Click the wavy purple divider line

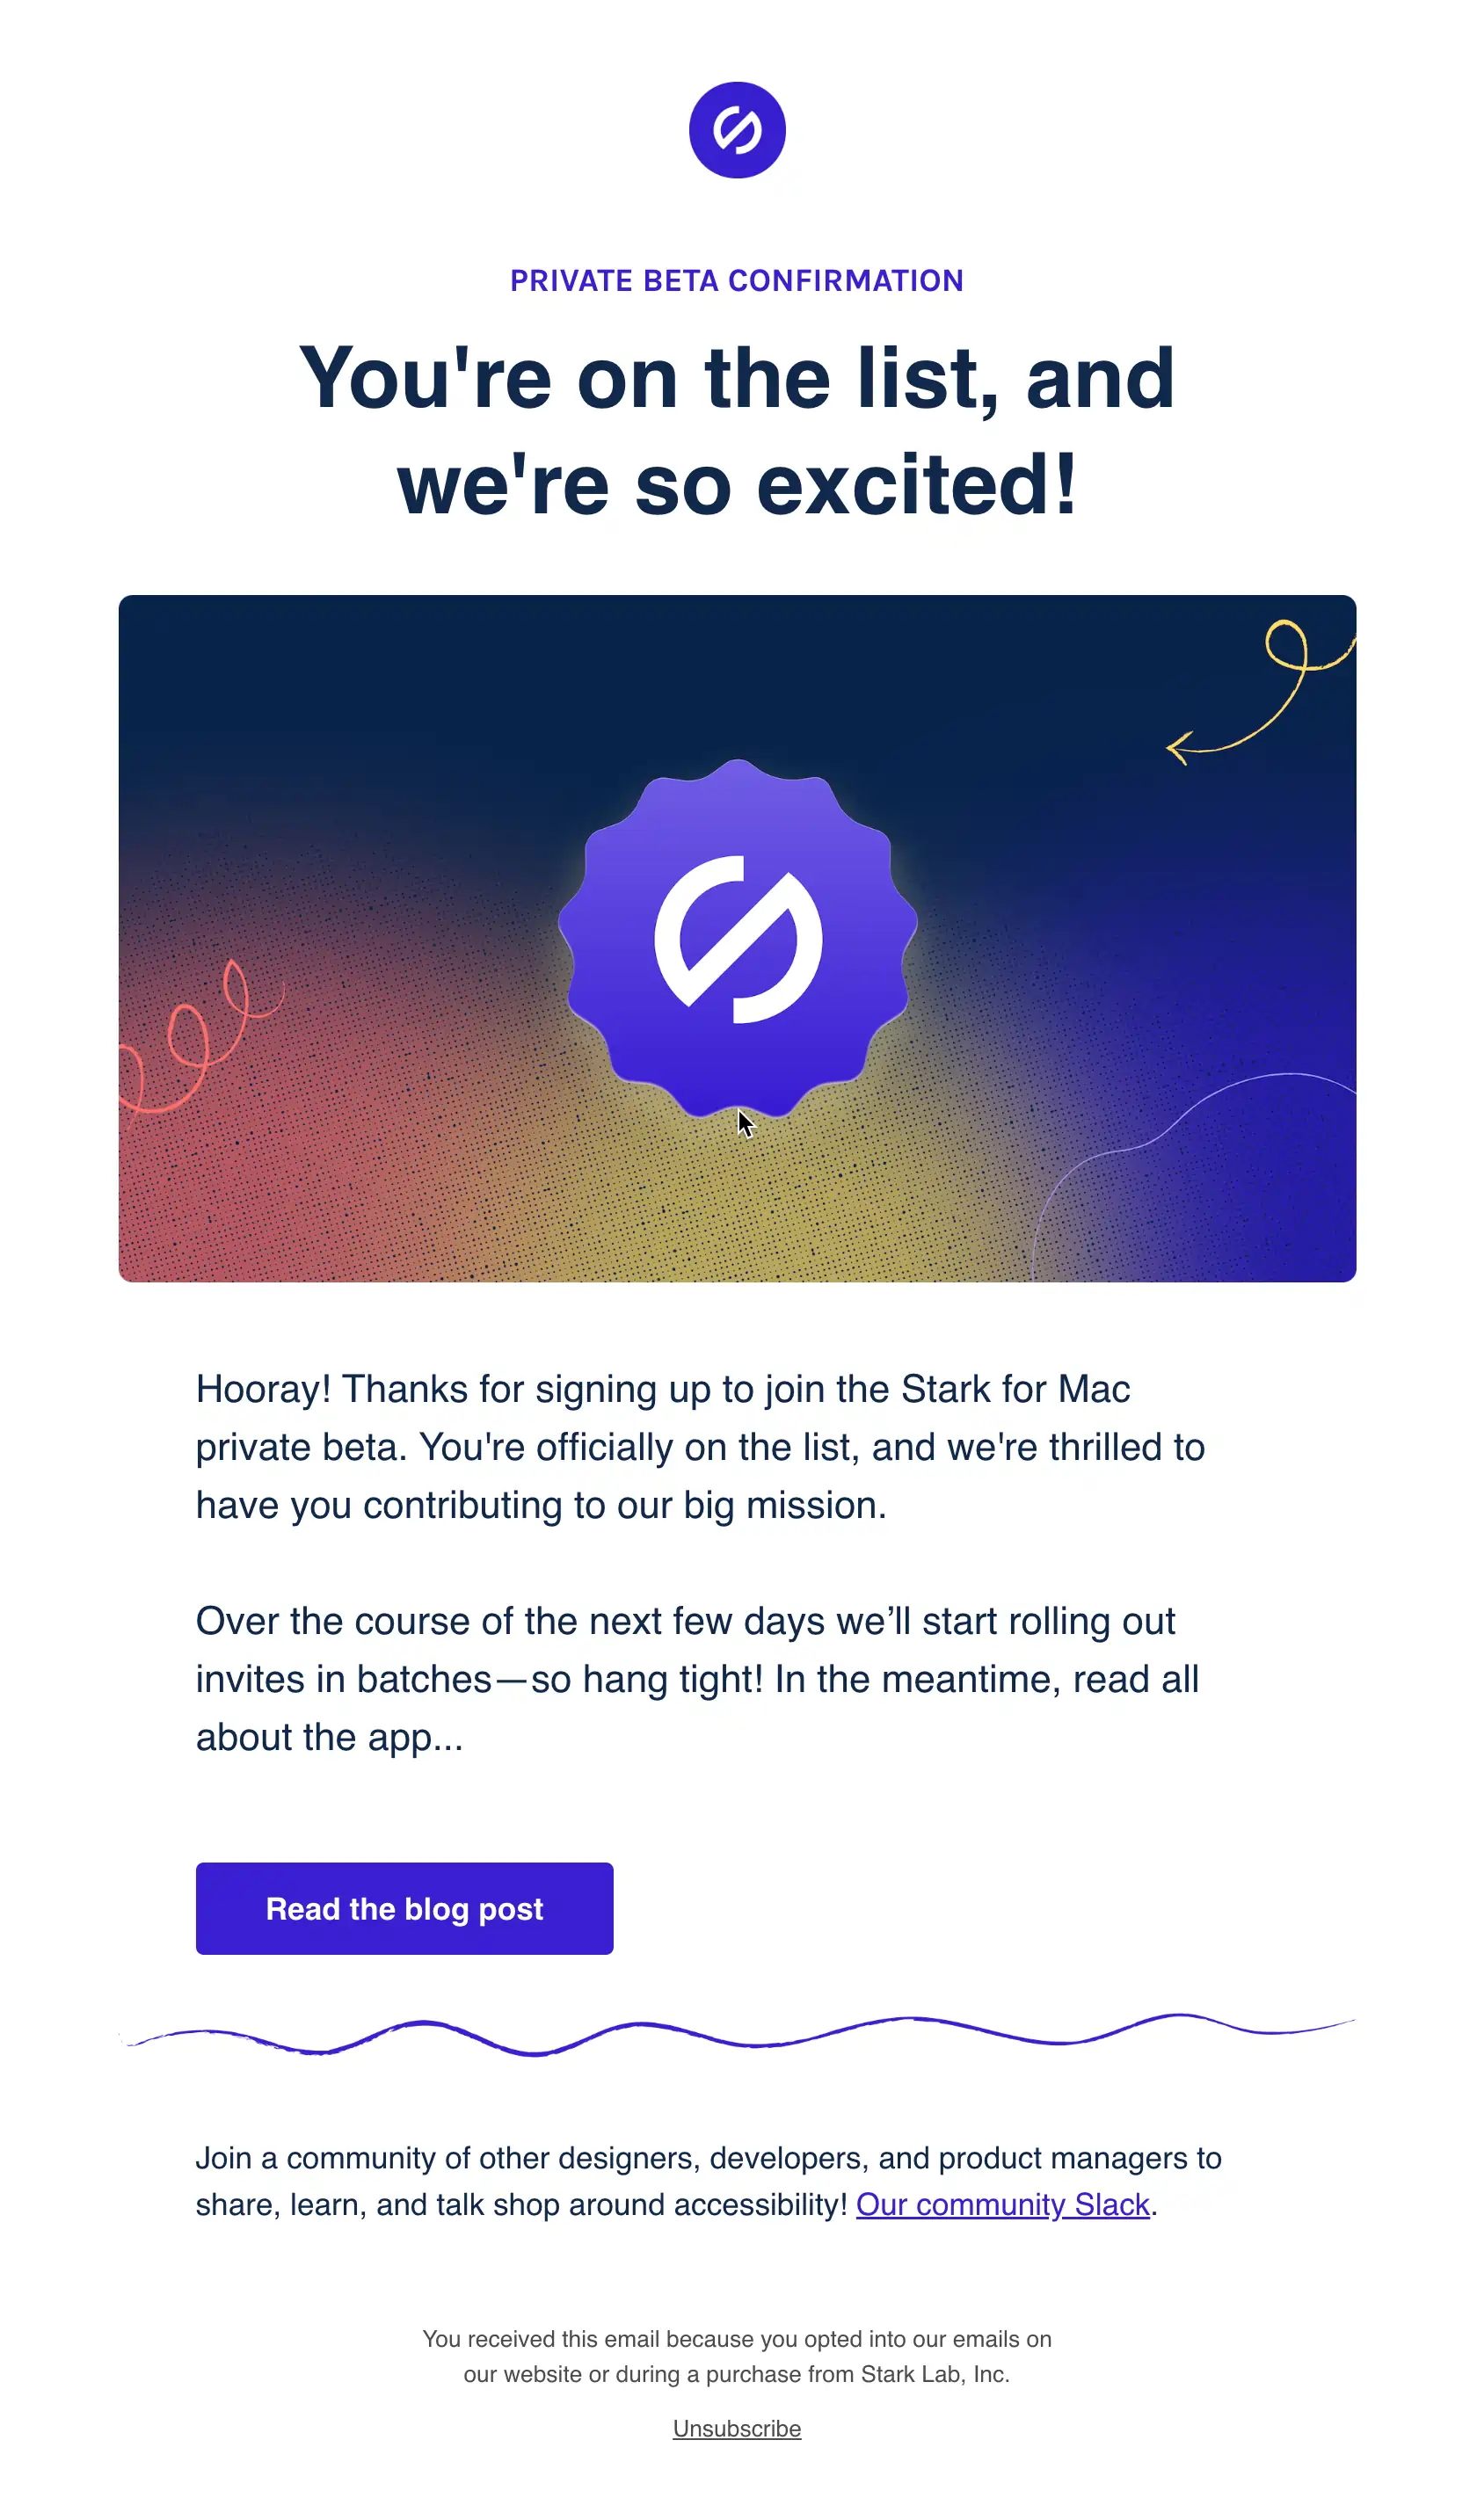738,2036
